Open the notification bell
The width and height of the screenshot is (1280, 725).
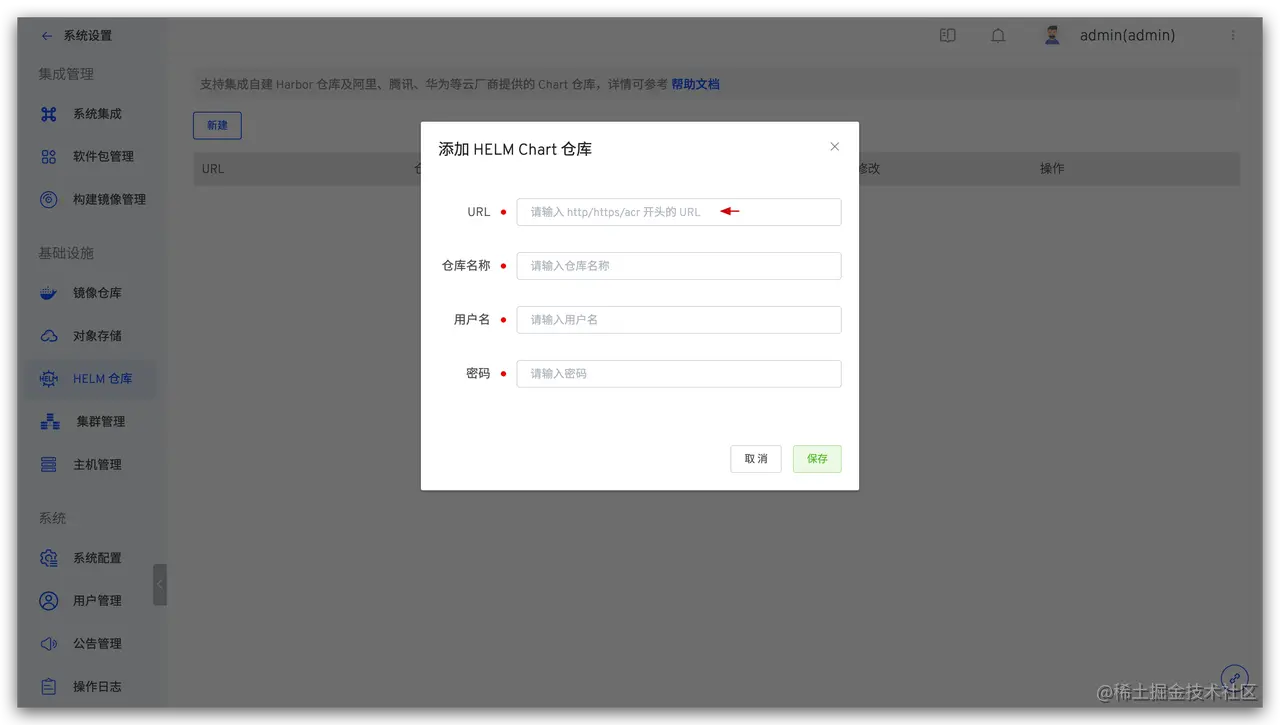pos(998,36)
